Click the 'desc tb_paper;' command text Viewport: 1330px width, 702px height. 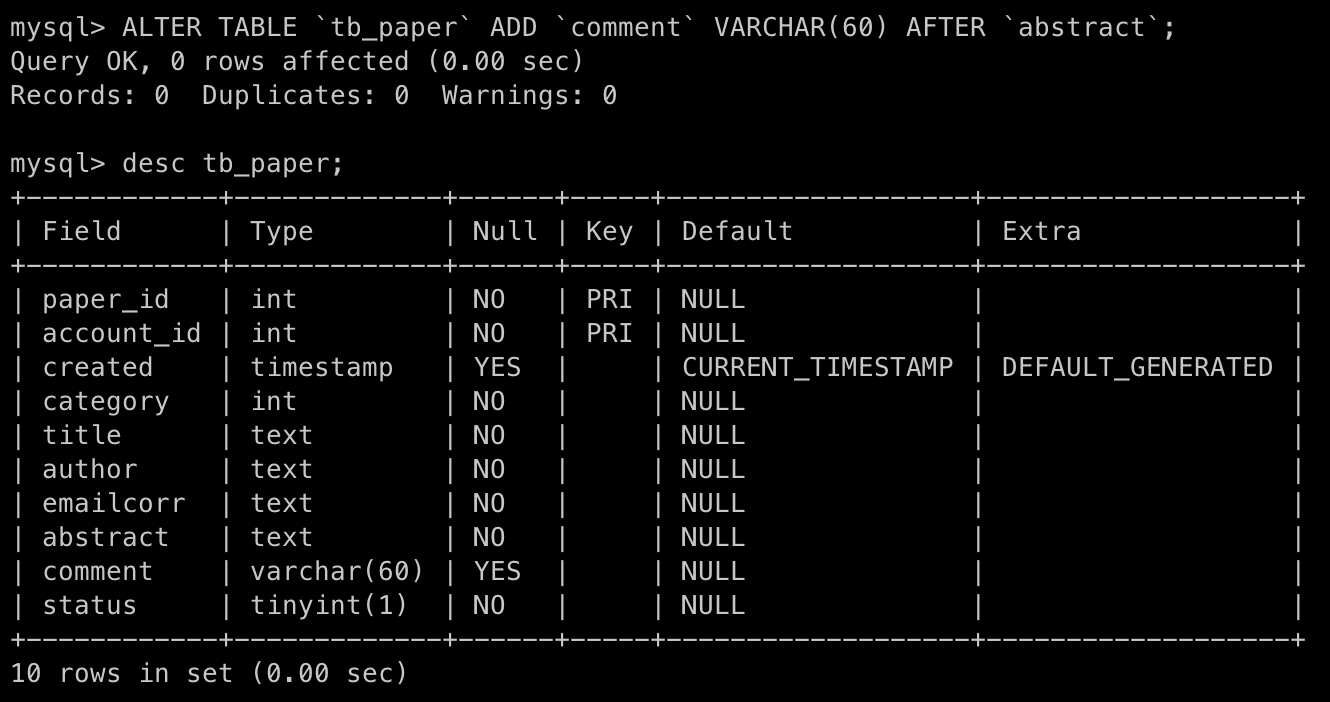coord(233,163)
